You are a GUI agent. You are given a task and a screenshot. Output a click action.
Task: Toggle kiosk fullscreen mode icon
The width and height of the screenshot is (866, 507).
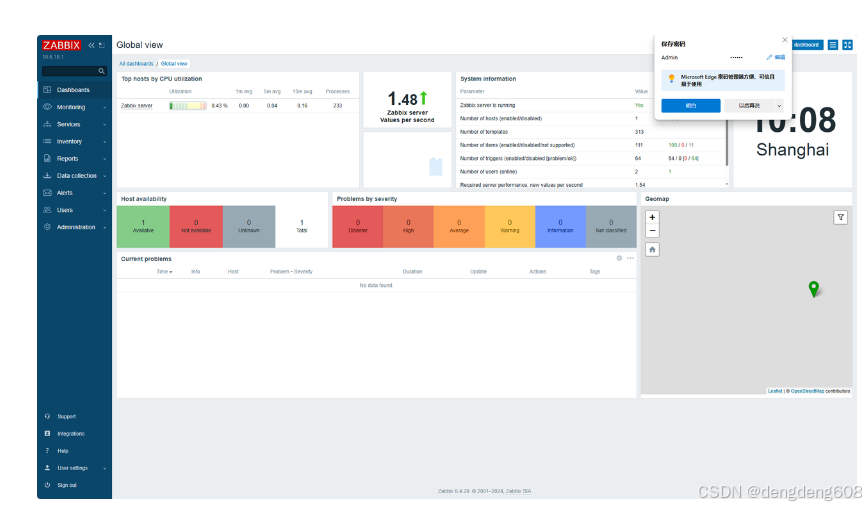coord(847,45)
